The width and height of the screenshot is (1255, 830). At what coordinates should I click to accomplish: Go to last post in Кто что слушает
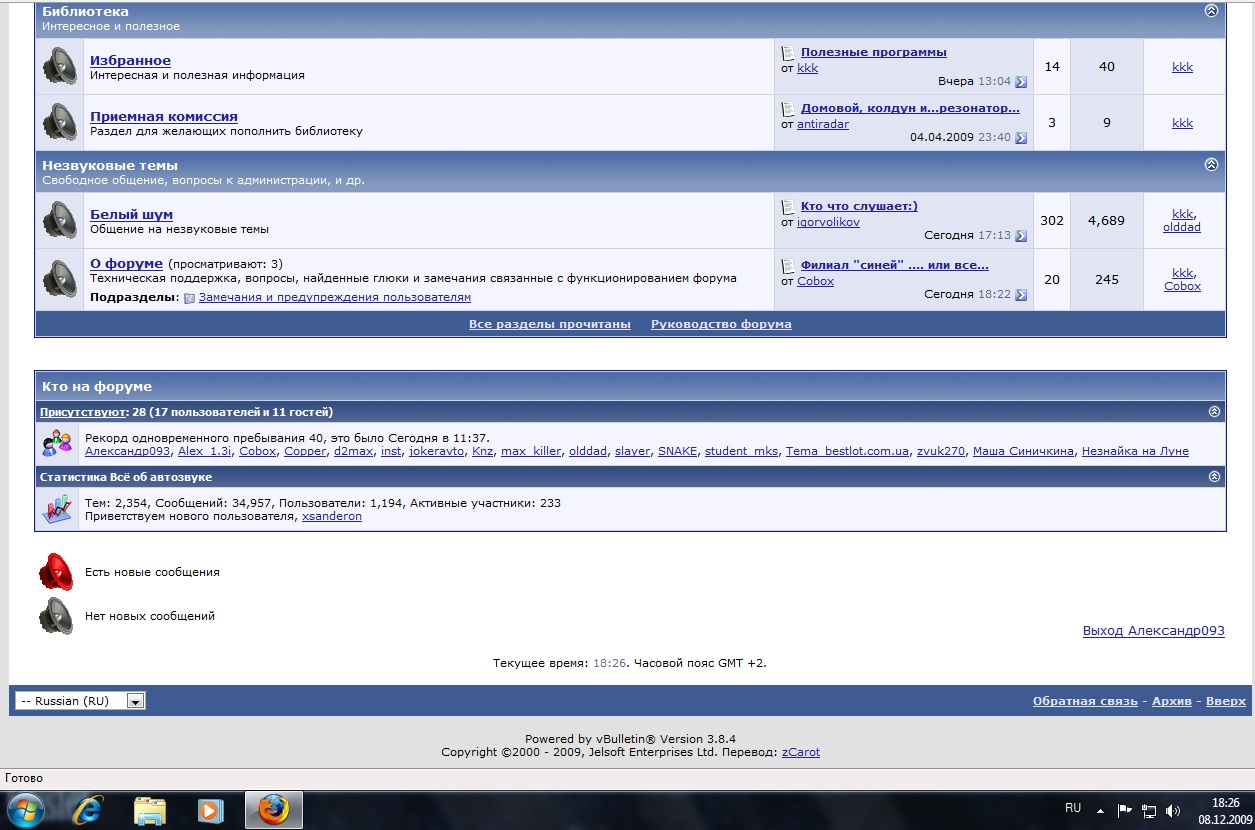[1021, 236]
